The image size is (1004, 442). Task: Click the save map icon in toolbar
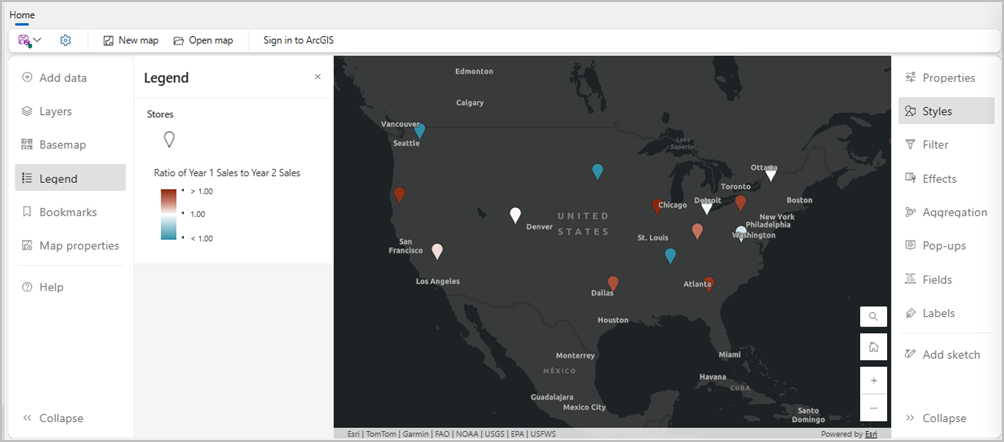coord(24,40)
